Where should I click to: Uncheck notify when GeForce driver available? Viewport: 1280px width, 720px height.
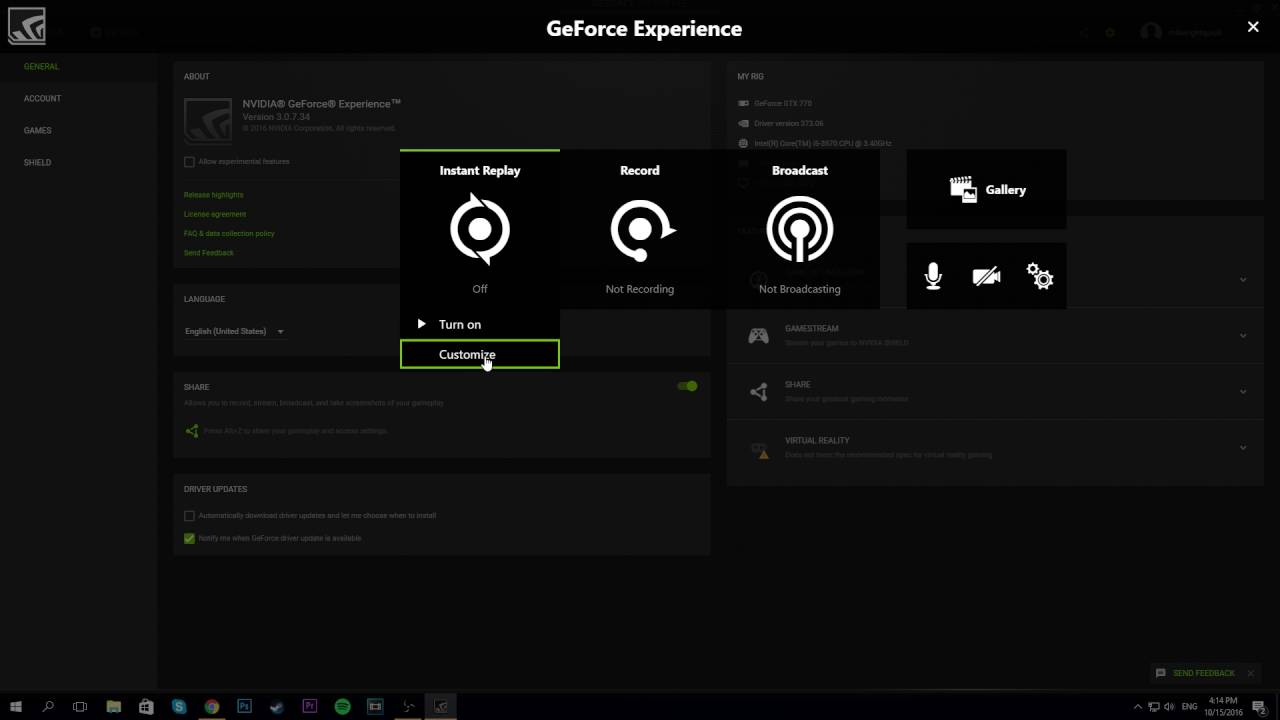[189, 538]
